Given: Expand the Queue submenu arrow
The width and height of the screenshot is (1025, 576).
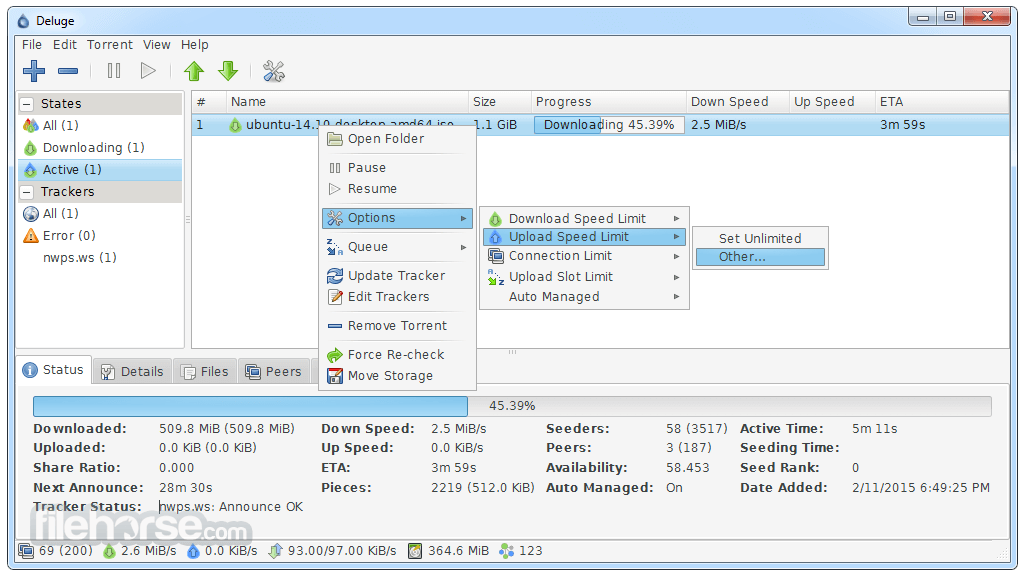Looking at the screenshot, I should [463, 247].
